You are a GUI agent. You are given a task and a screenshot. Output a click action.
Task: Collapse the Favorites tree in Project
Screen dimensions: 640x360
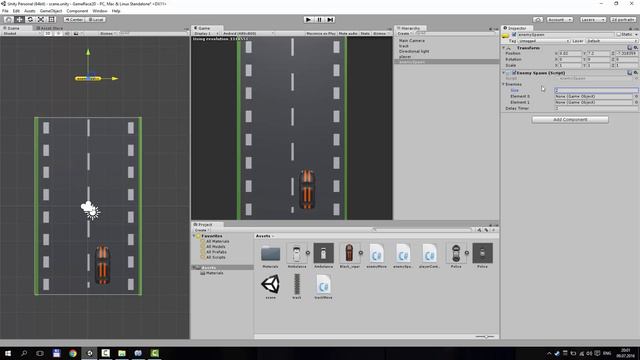(x=194, y=236)
